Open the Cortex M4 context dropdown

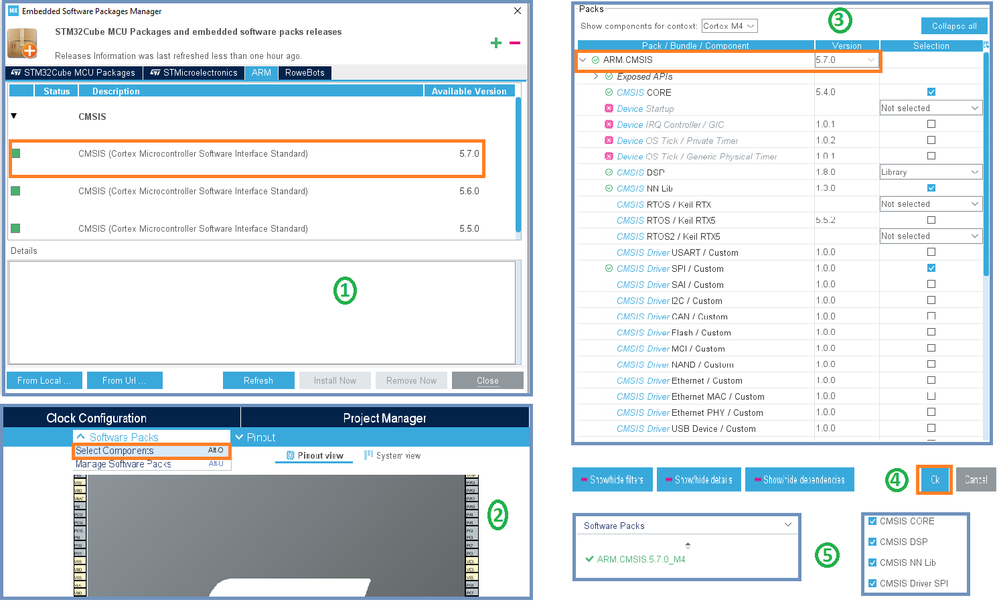point(729,26)
